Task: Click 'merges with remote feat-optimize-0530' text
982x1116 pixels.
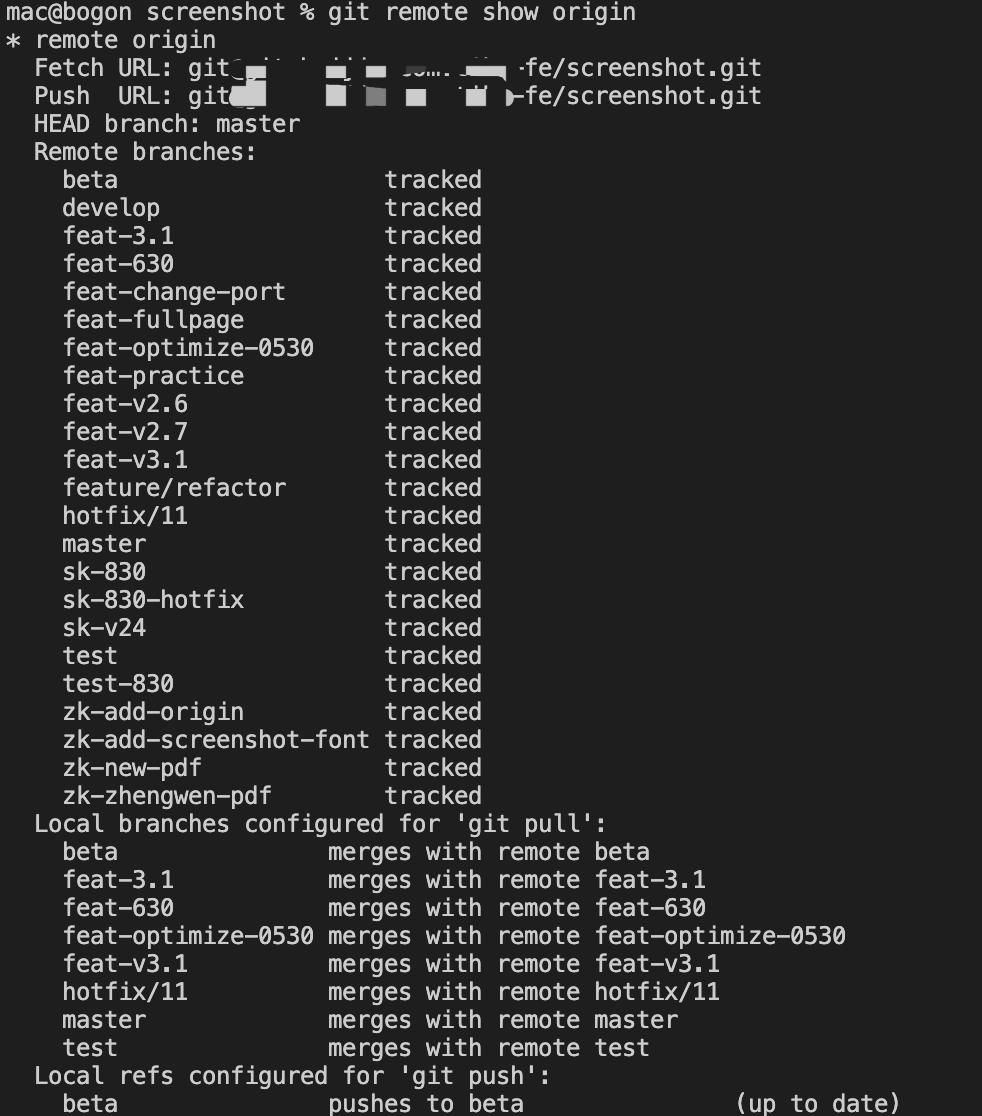Action: click(x=586, y=936)
